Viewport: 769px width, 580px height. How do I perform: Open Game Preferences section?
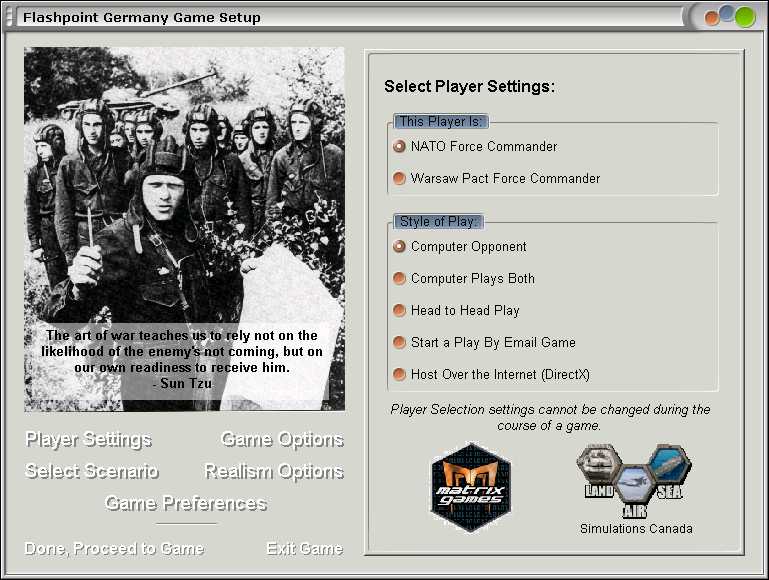pos(186,503)
